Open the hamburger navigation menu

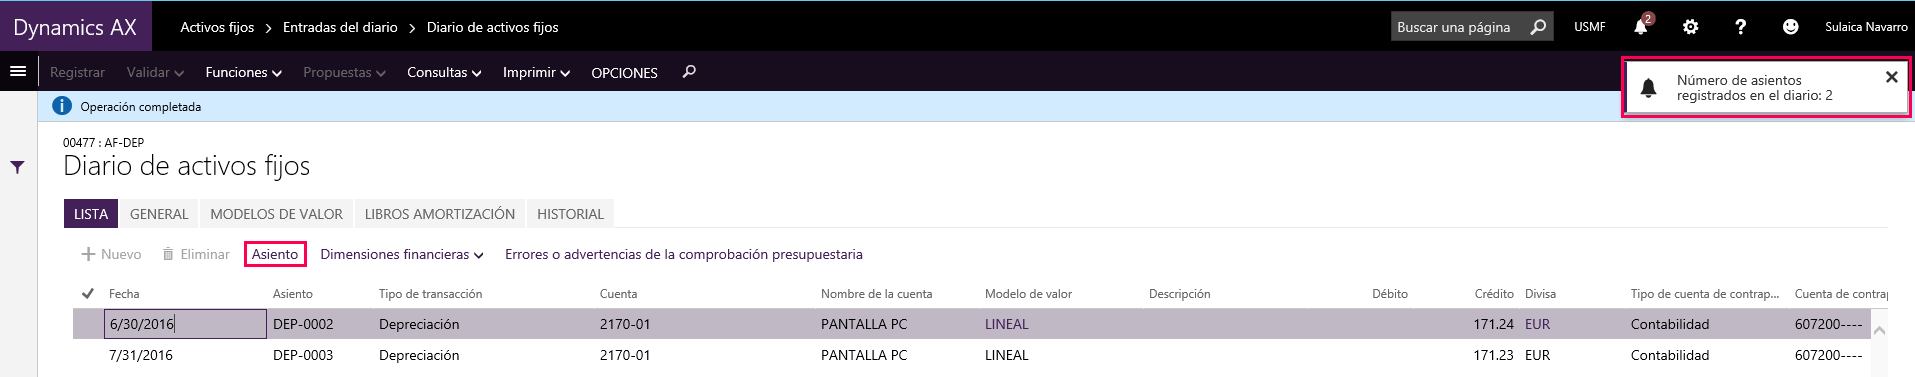(x=17, y=71)
